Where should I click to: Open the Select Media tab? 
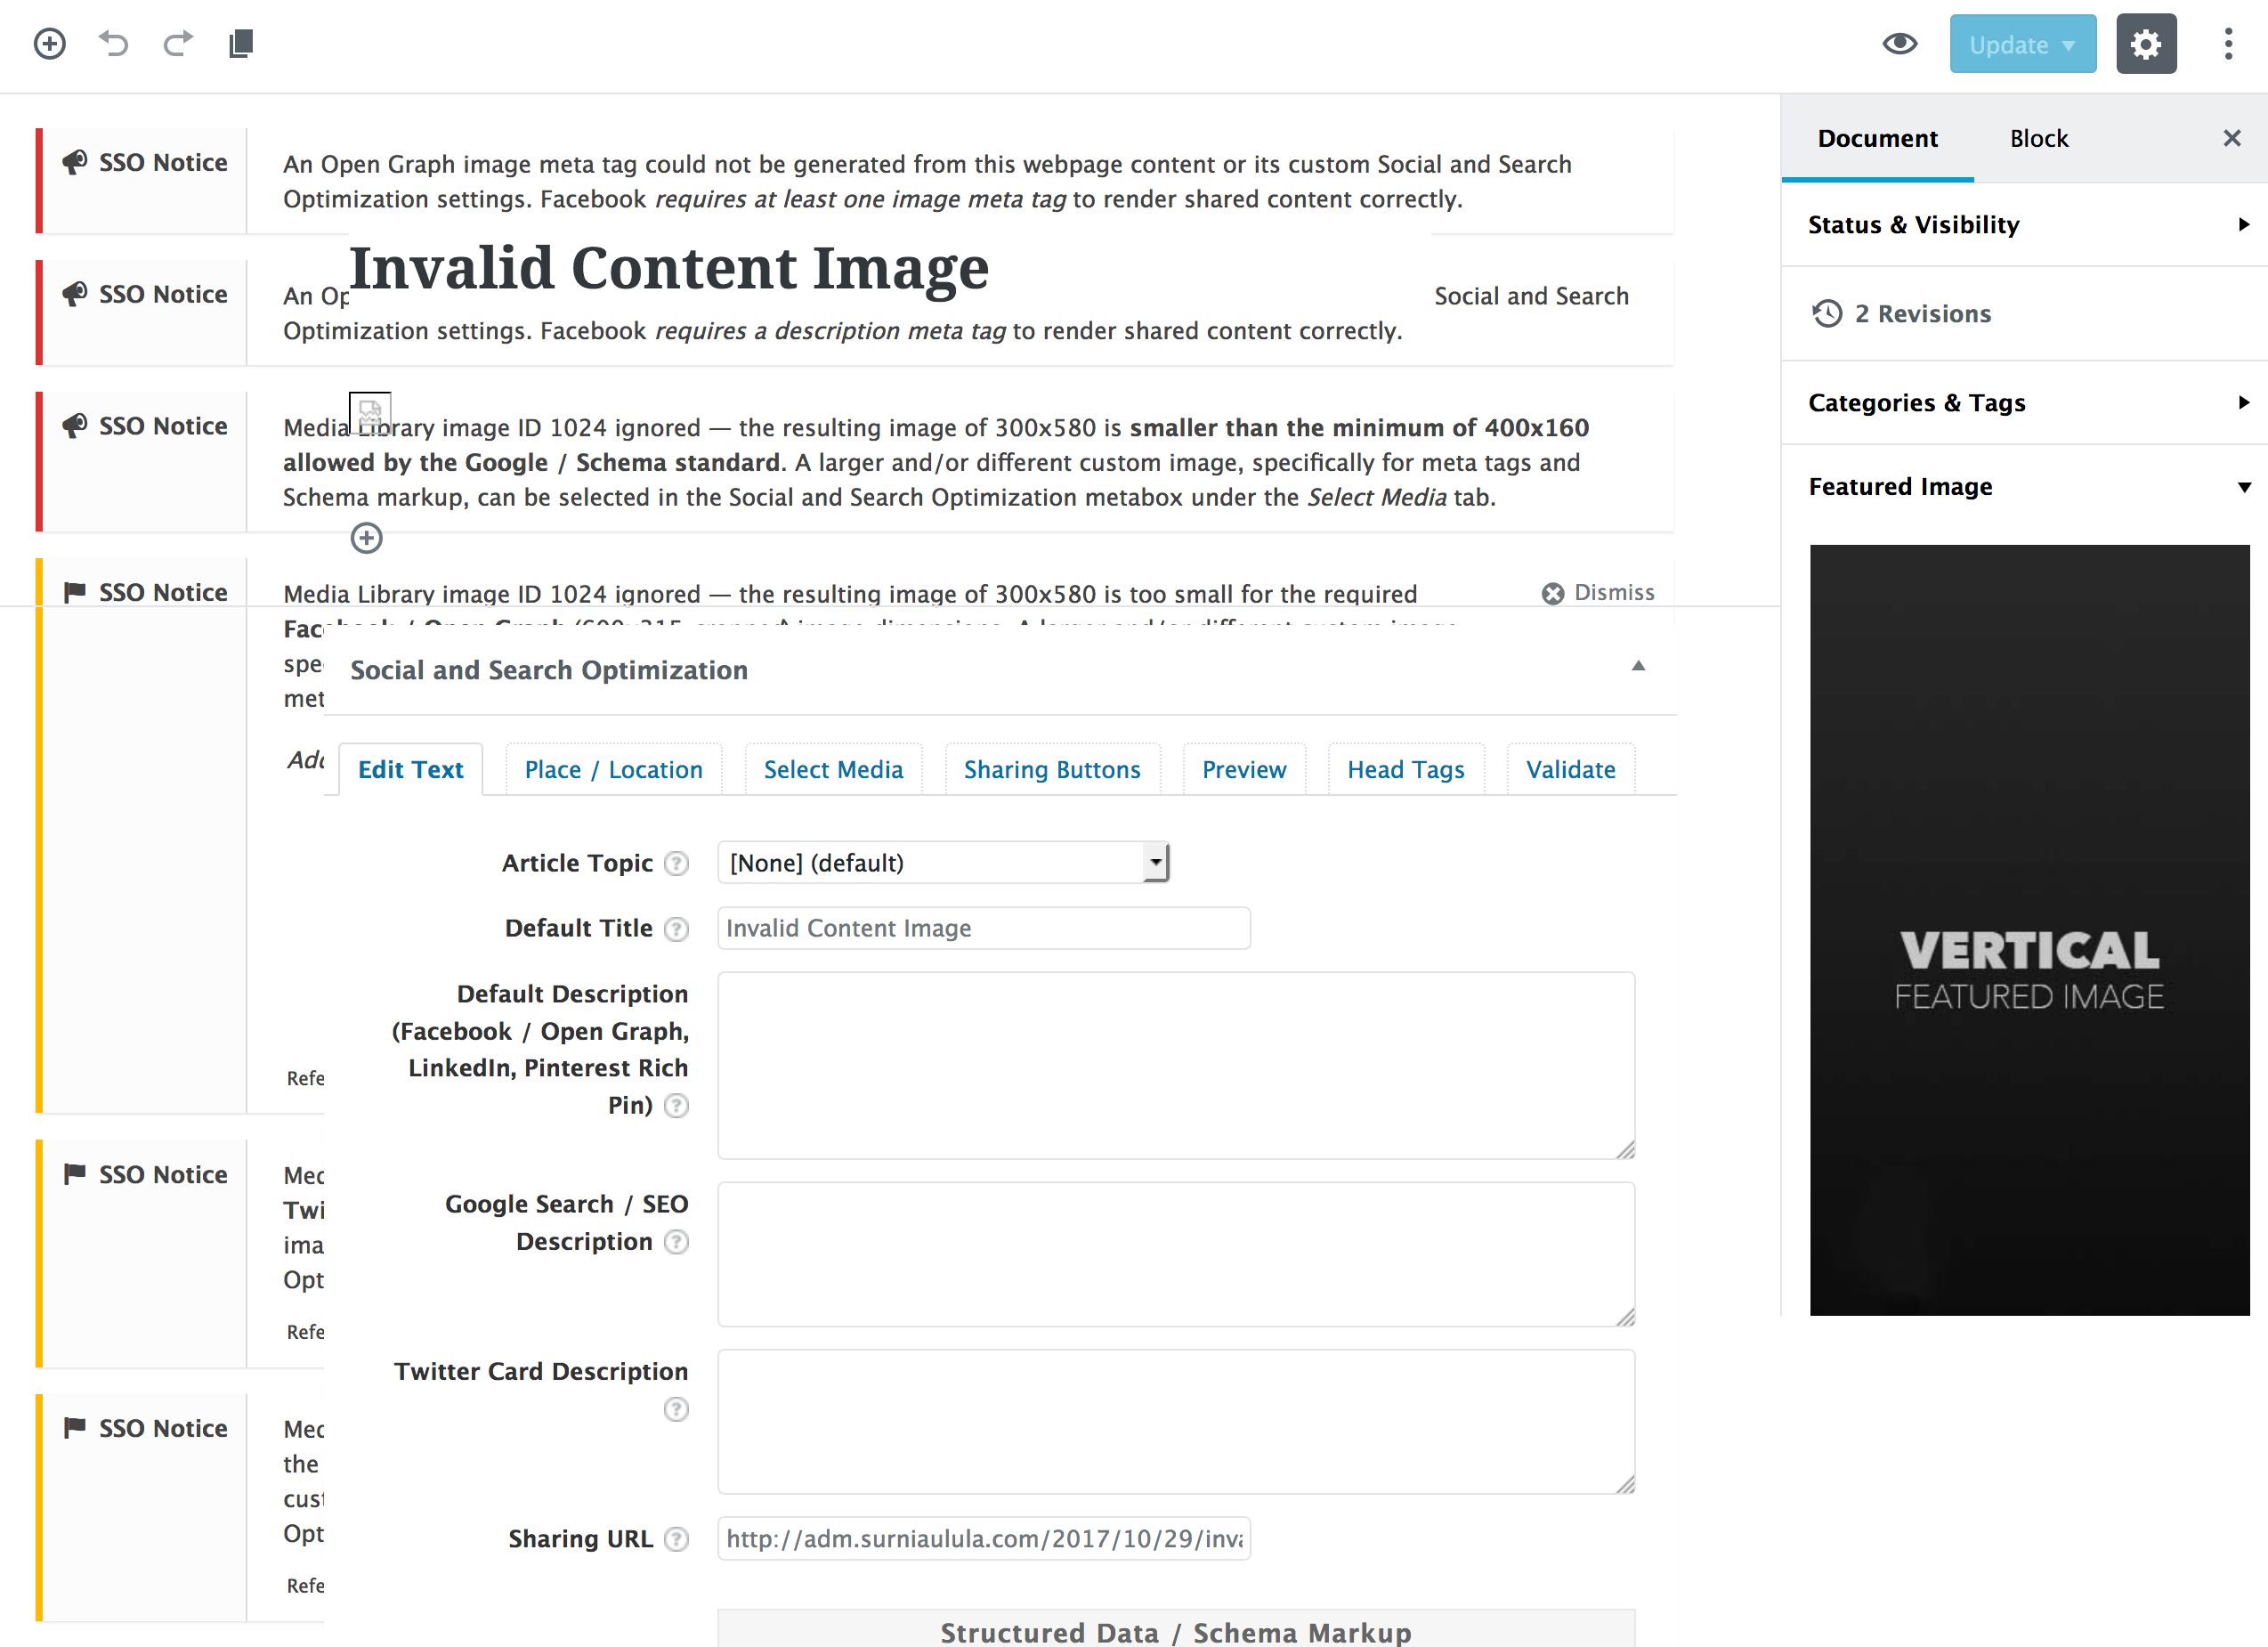coord(833,769)
